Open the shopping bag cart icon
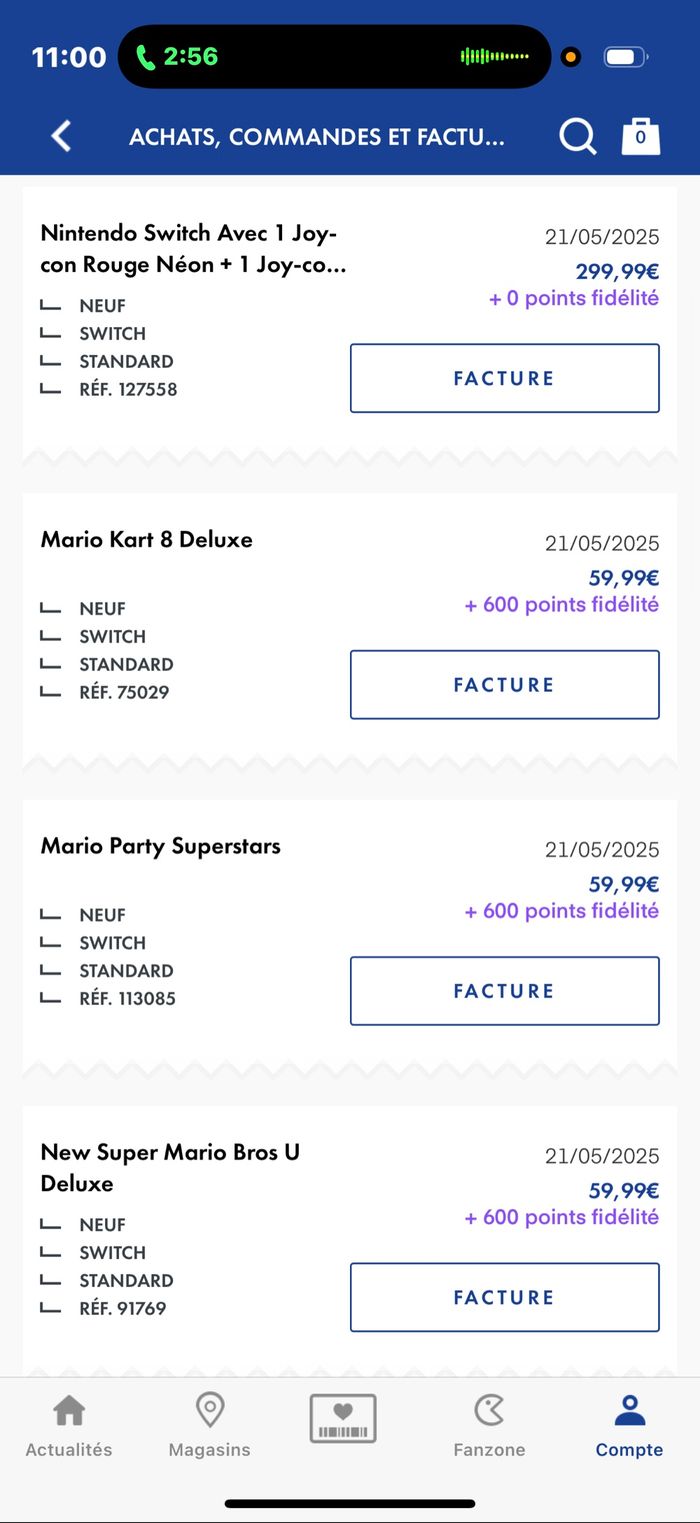This screenshot has width=700, height=1523. (640, 136)
